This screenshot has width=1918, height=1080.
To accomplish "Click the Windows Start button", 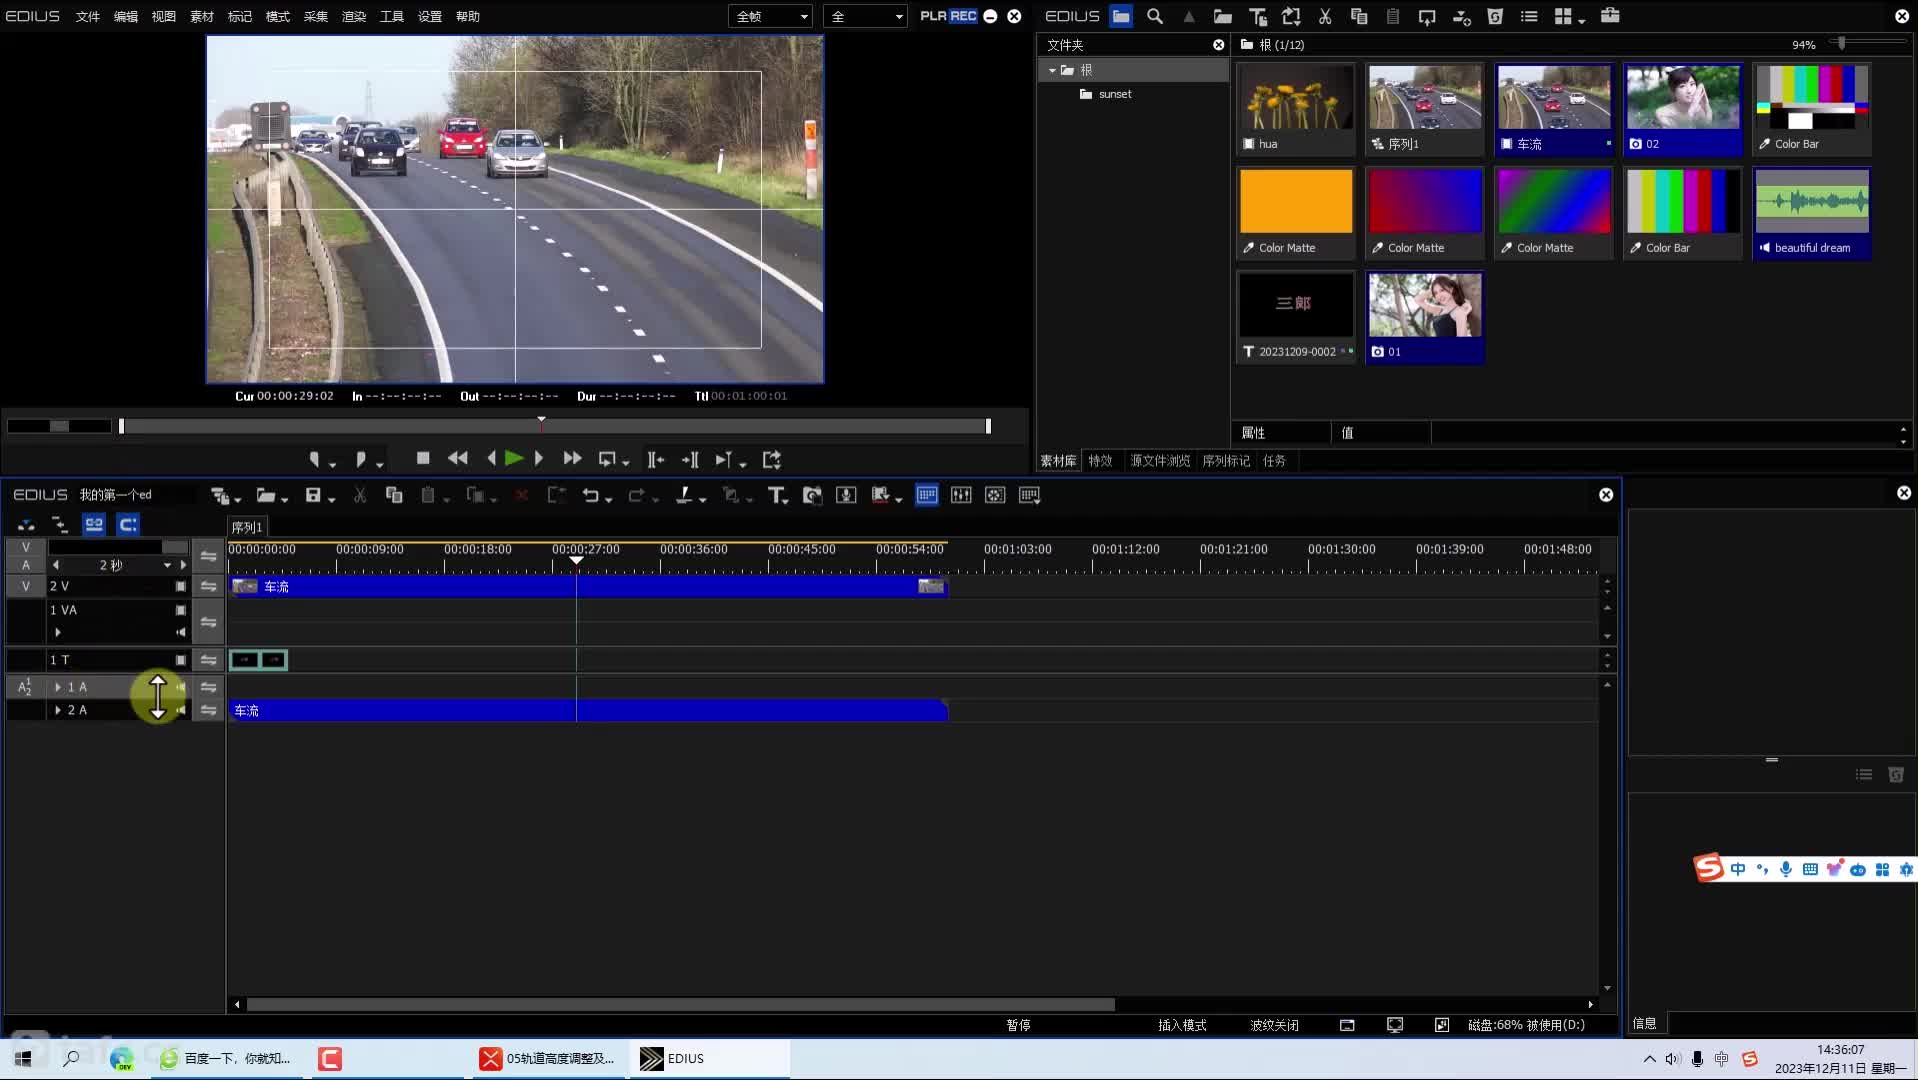I will tap(23, 1058).
